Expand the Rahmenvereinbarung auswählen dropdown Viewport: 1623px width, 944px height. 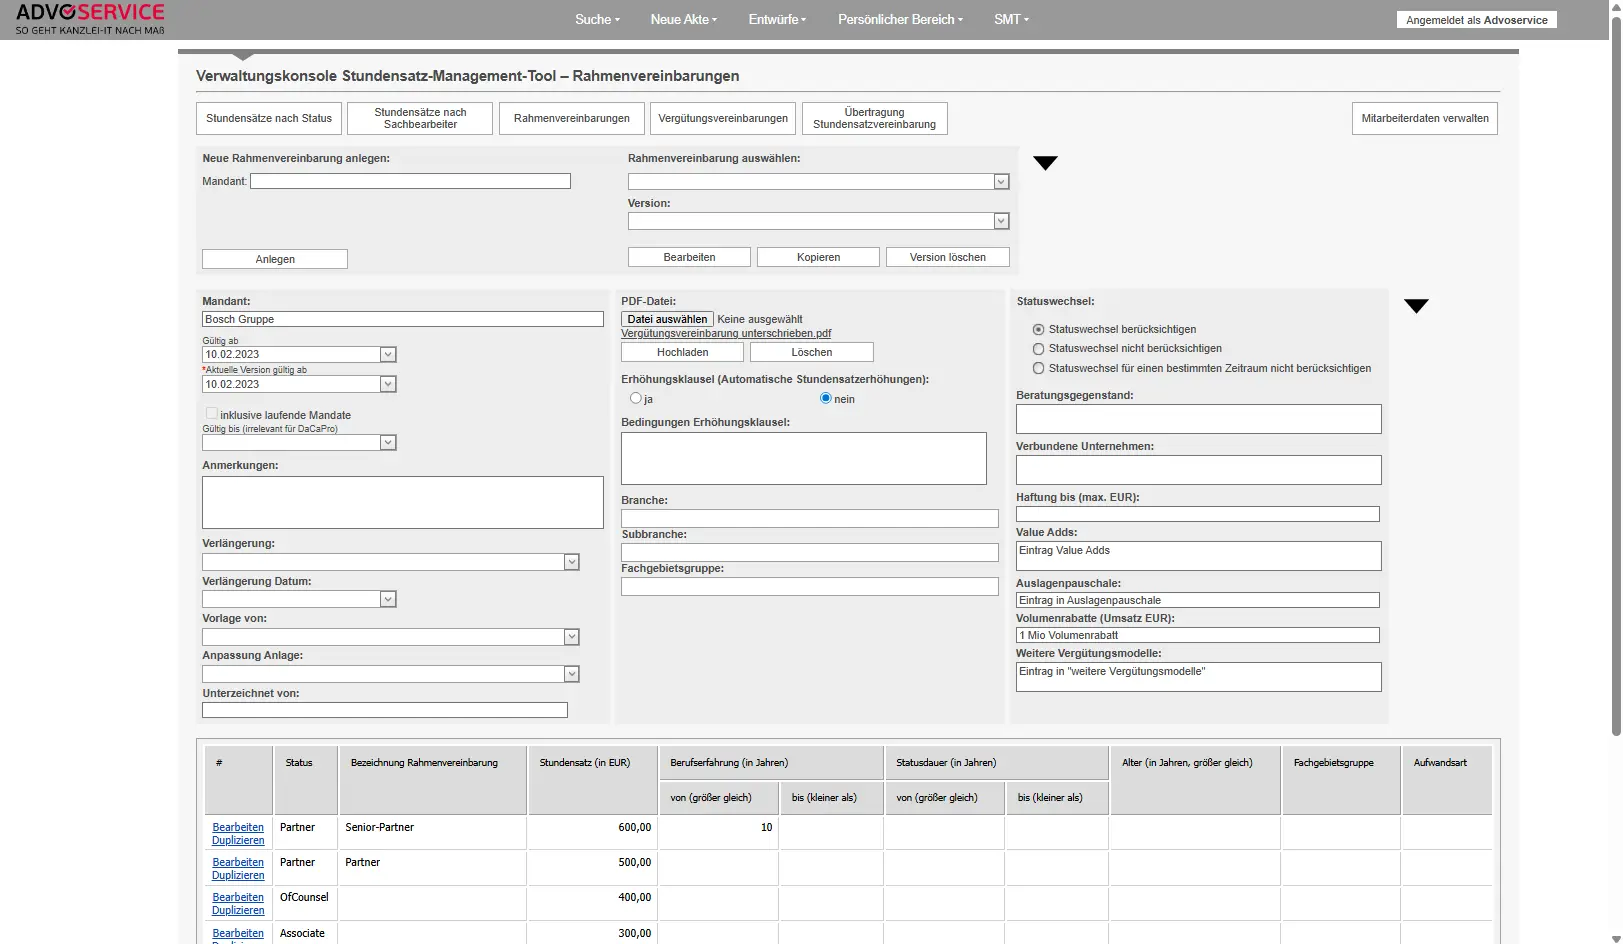point(1001,182)
